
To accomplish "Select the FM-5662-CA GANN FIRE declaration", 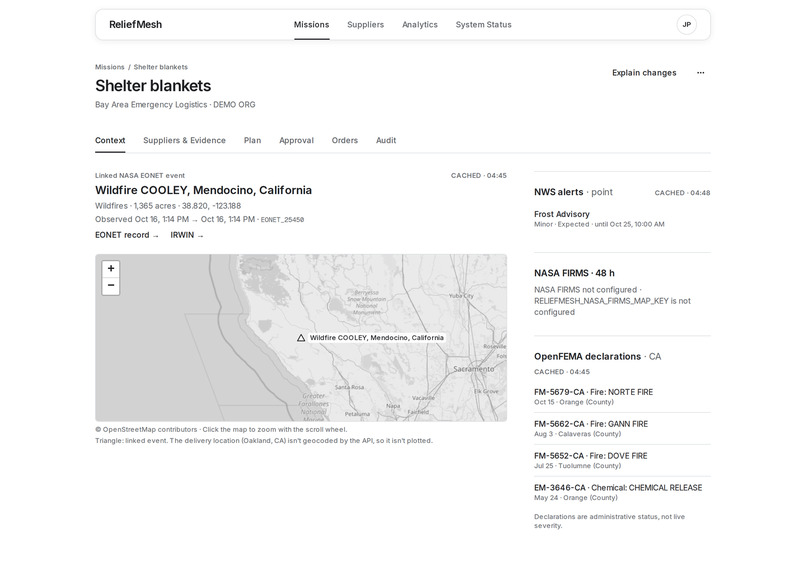I will tap(622, 428).
